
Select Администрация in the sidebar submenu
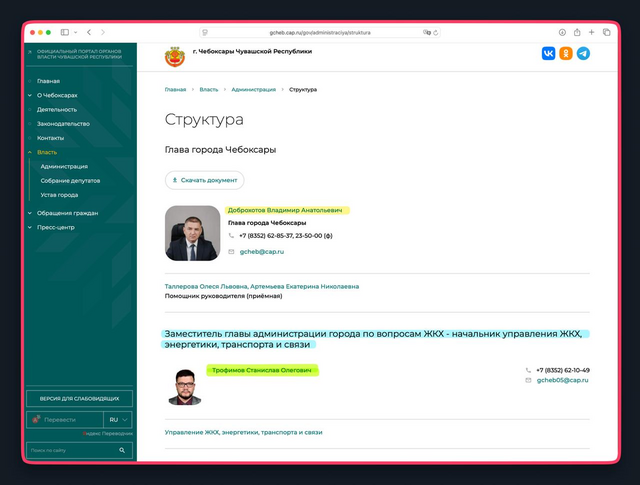[x=64, y=166]
